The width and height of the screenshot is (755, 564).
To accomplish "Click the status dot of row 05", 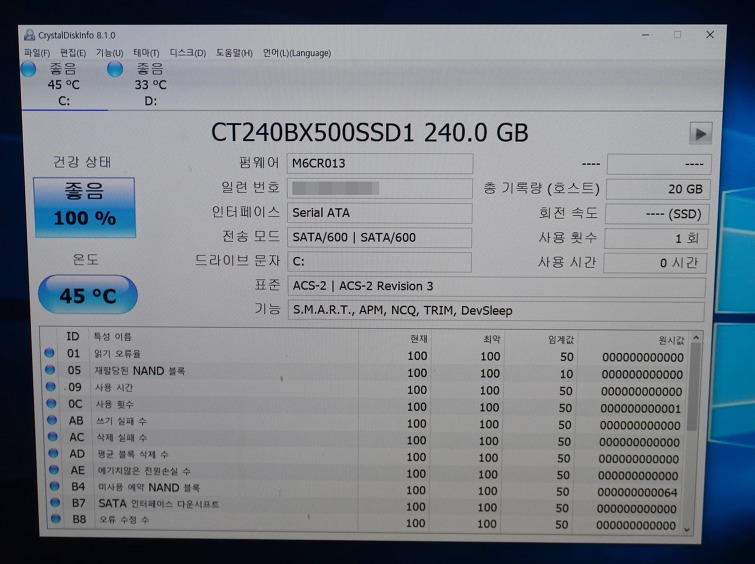I will click(50, 369).
